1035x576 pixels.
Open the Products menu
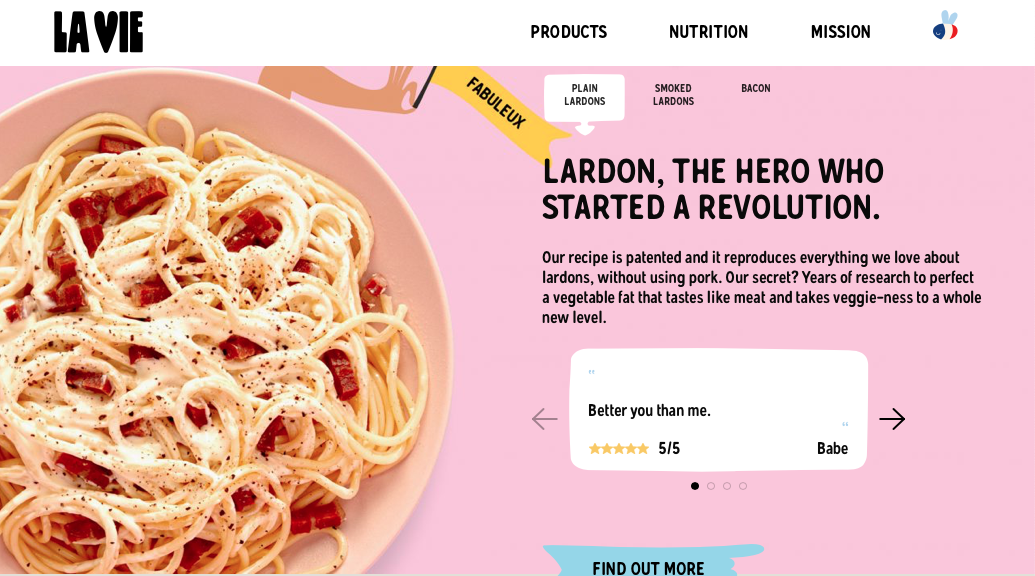coord(568,32)
